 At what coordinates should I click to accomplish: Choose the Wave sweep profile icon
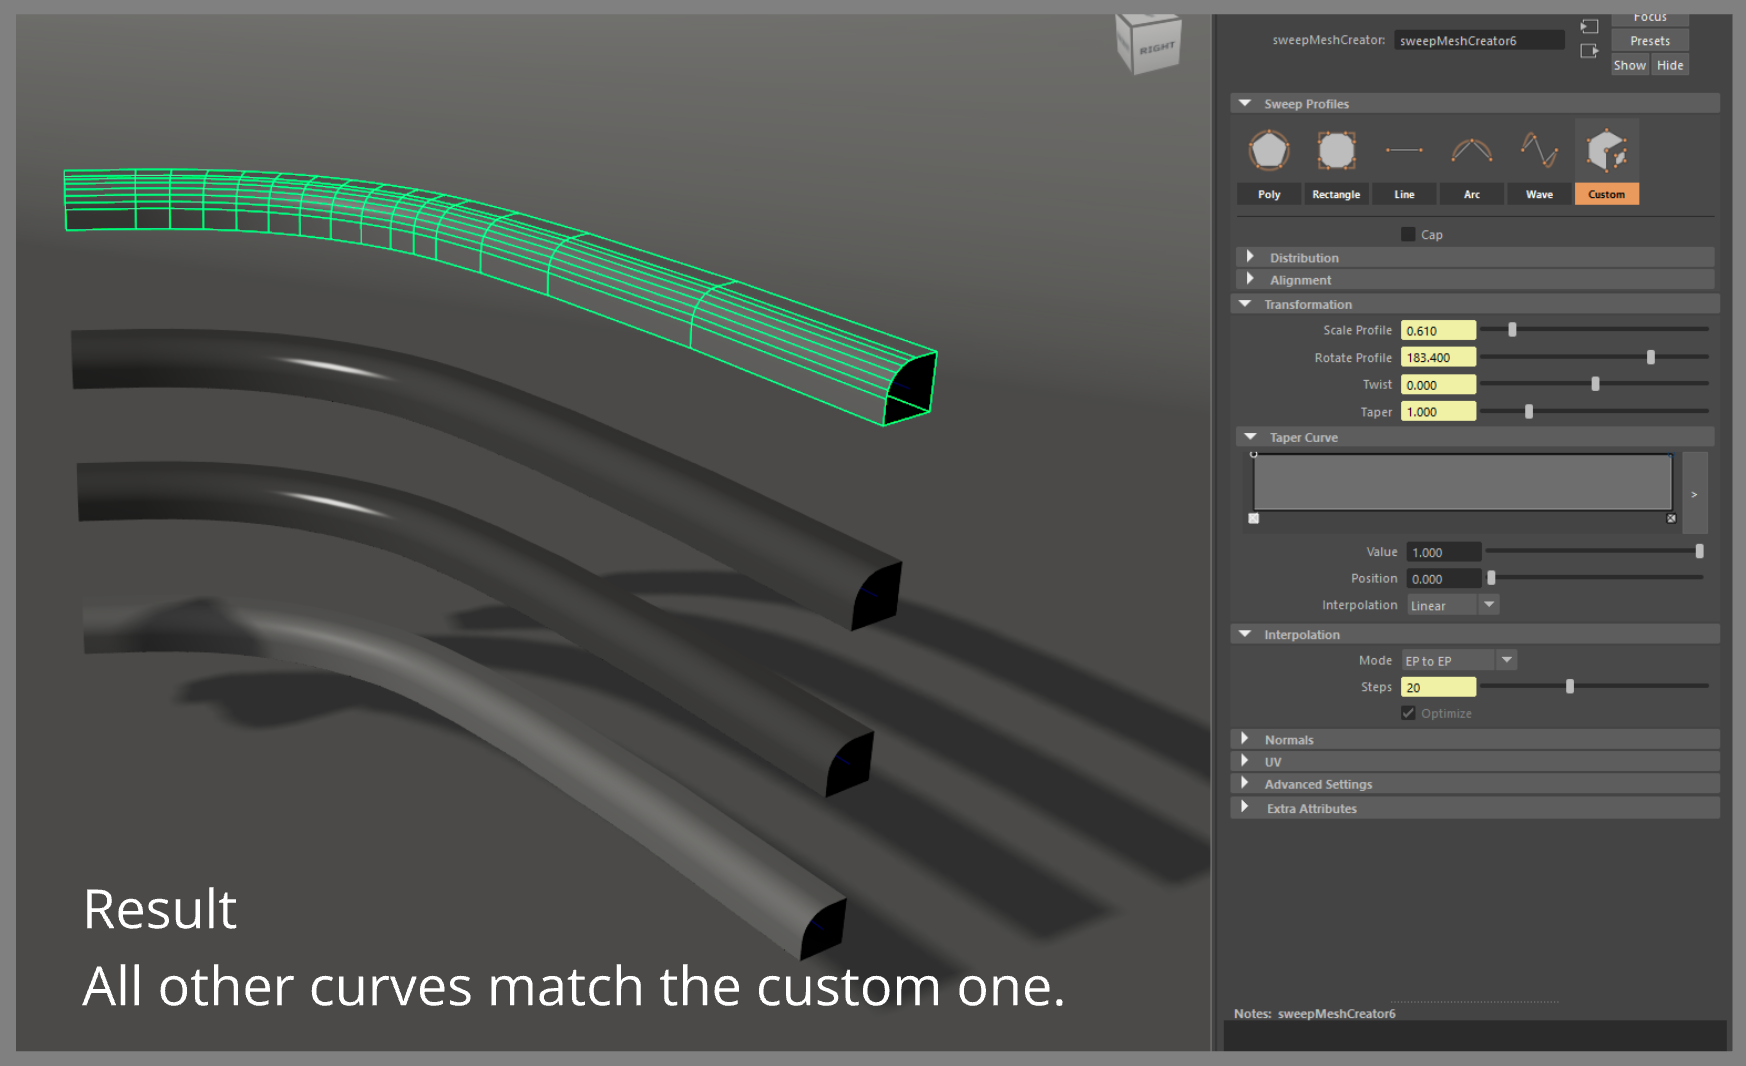coord(1539,152)
